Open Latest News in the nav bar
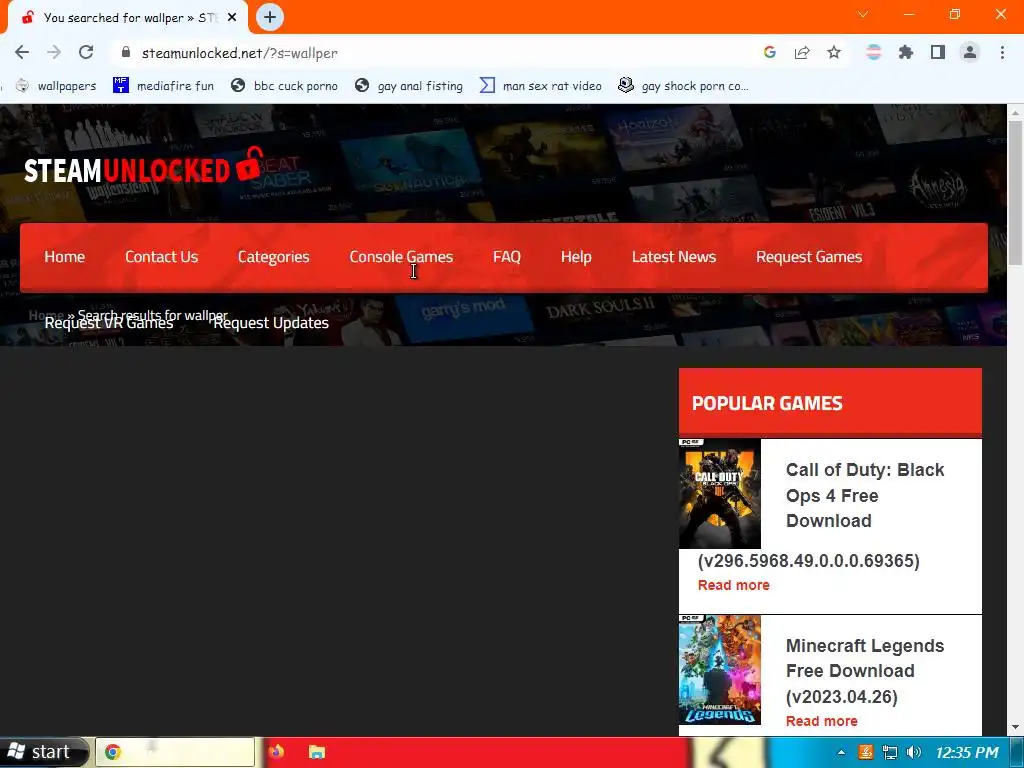 [674, 257]
